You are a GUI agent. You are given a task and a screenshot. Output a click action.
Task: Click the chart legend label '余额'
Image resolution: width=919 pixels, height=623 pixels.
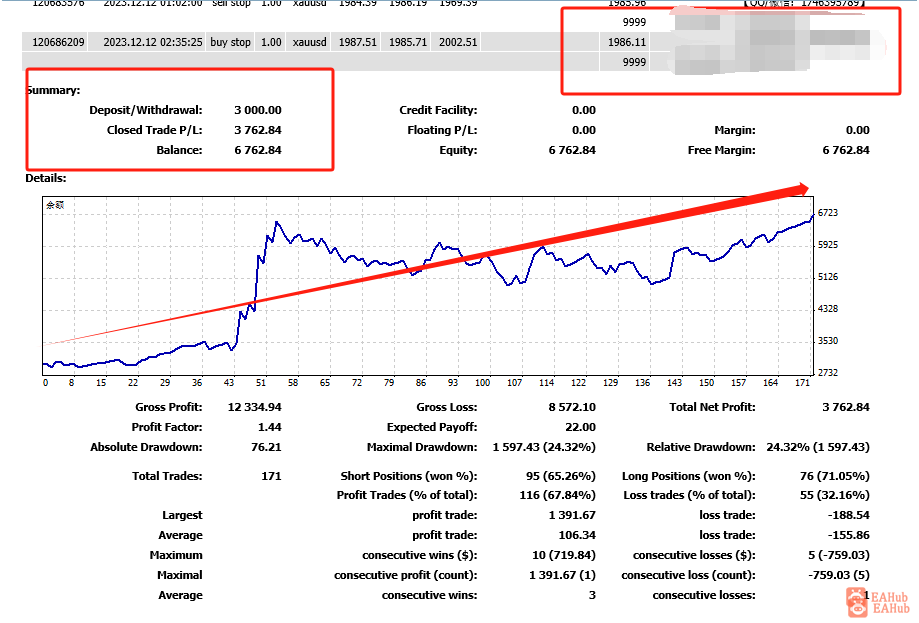[55, 205]
